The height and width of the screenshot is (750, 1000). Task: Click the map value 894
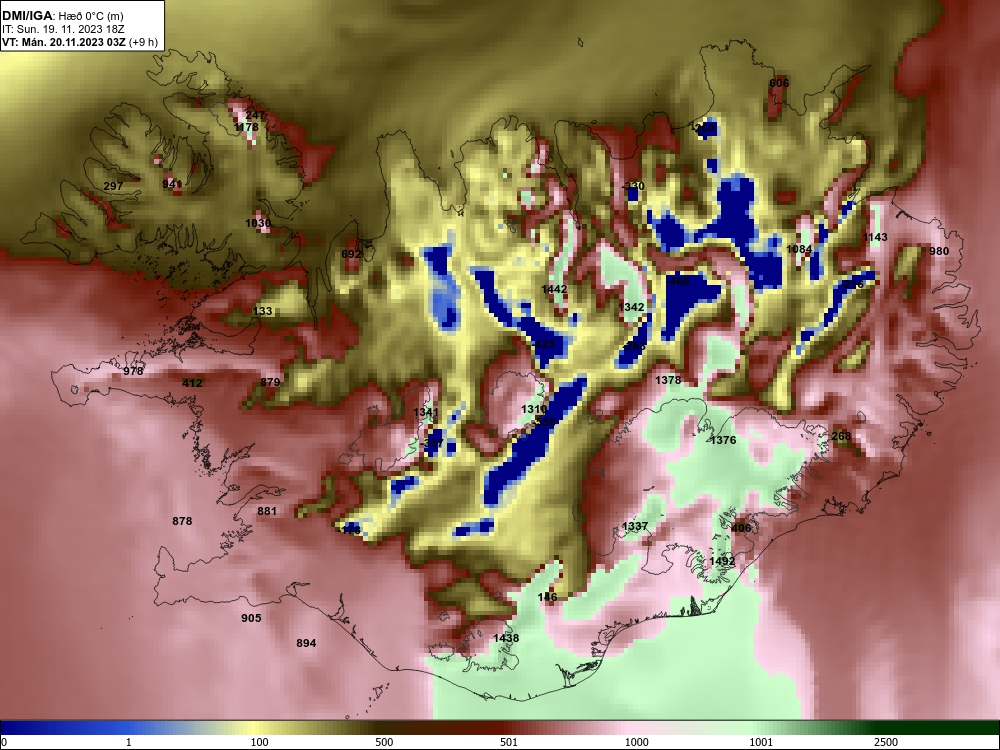pos(306,643)
